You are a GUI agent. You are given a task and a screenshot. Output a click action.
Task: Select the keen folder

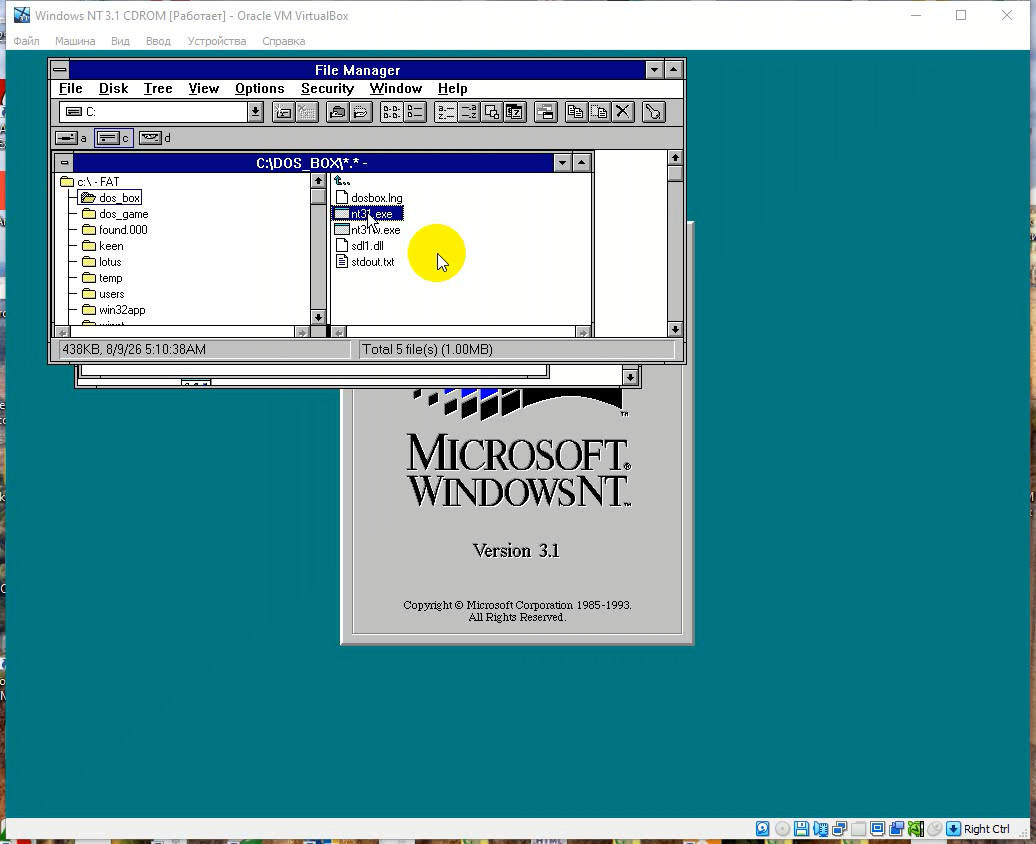[x=103, y=246]
